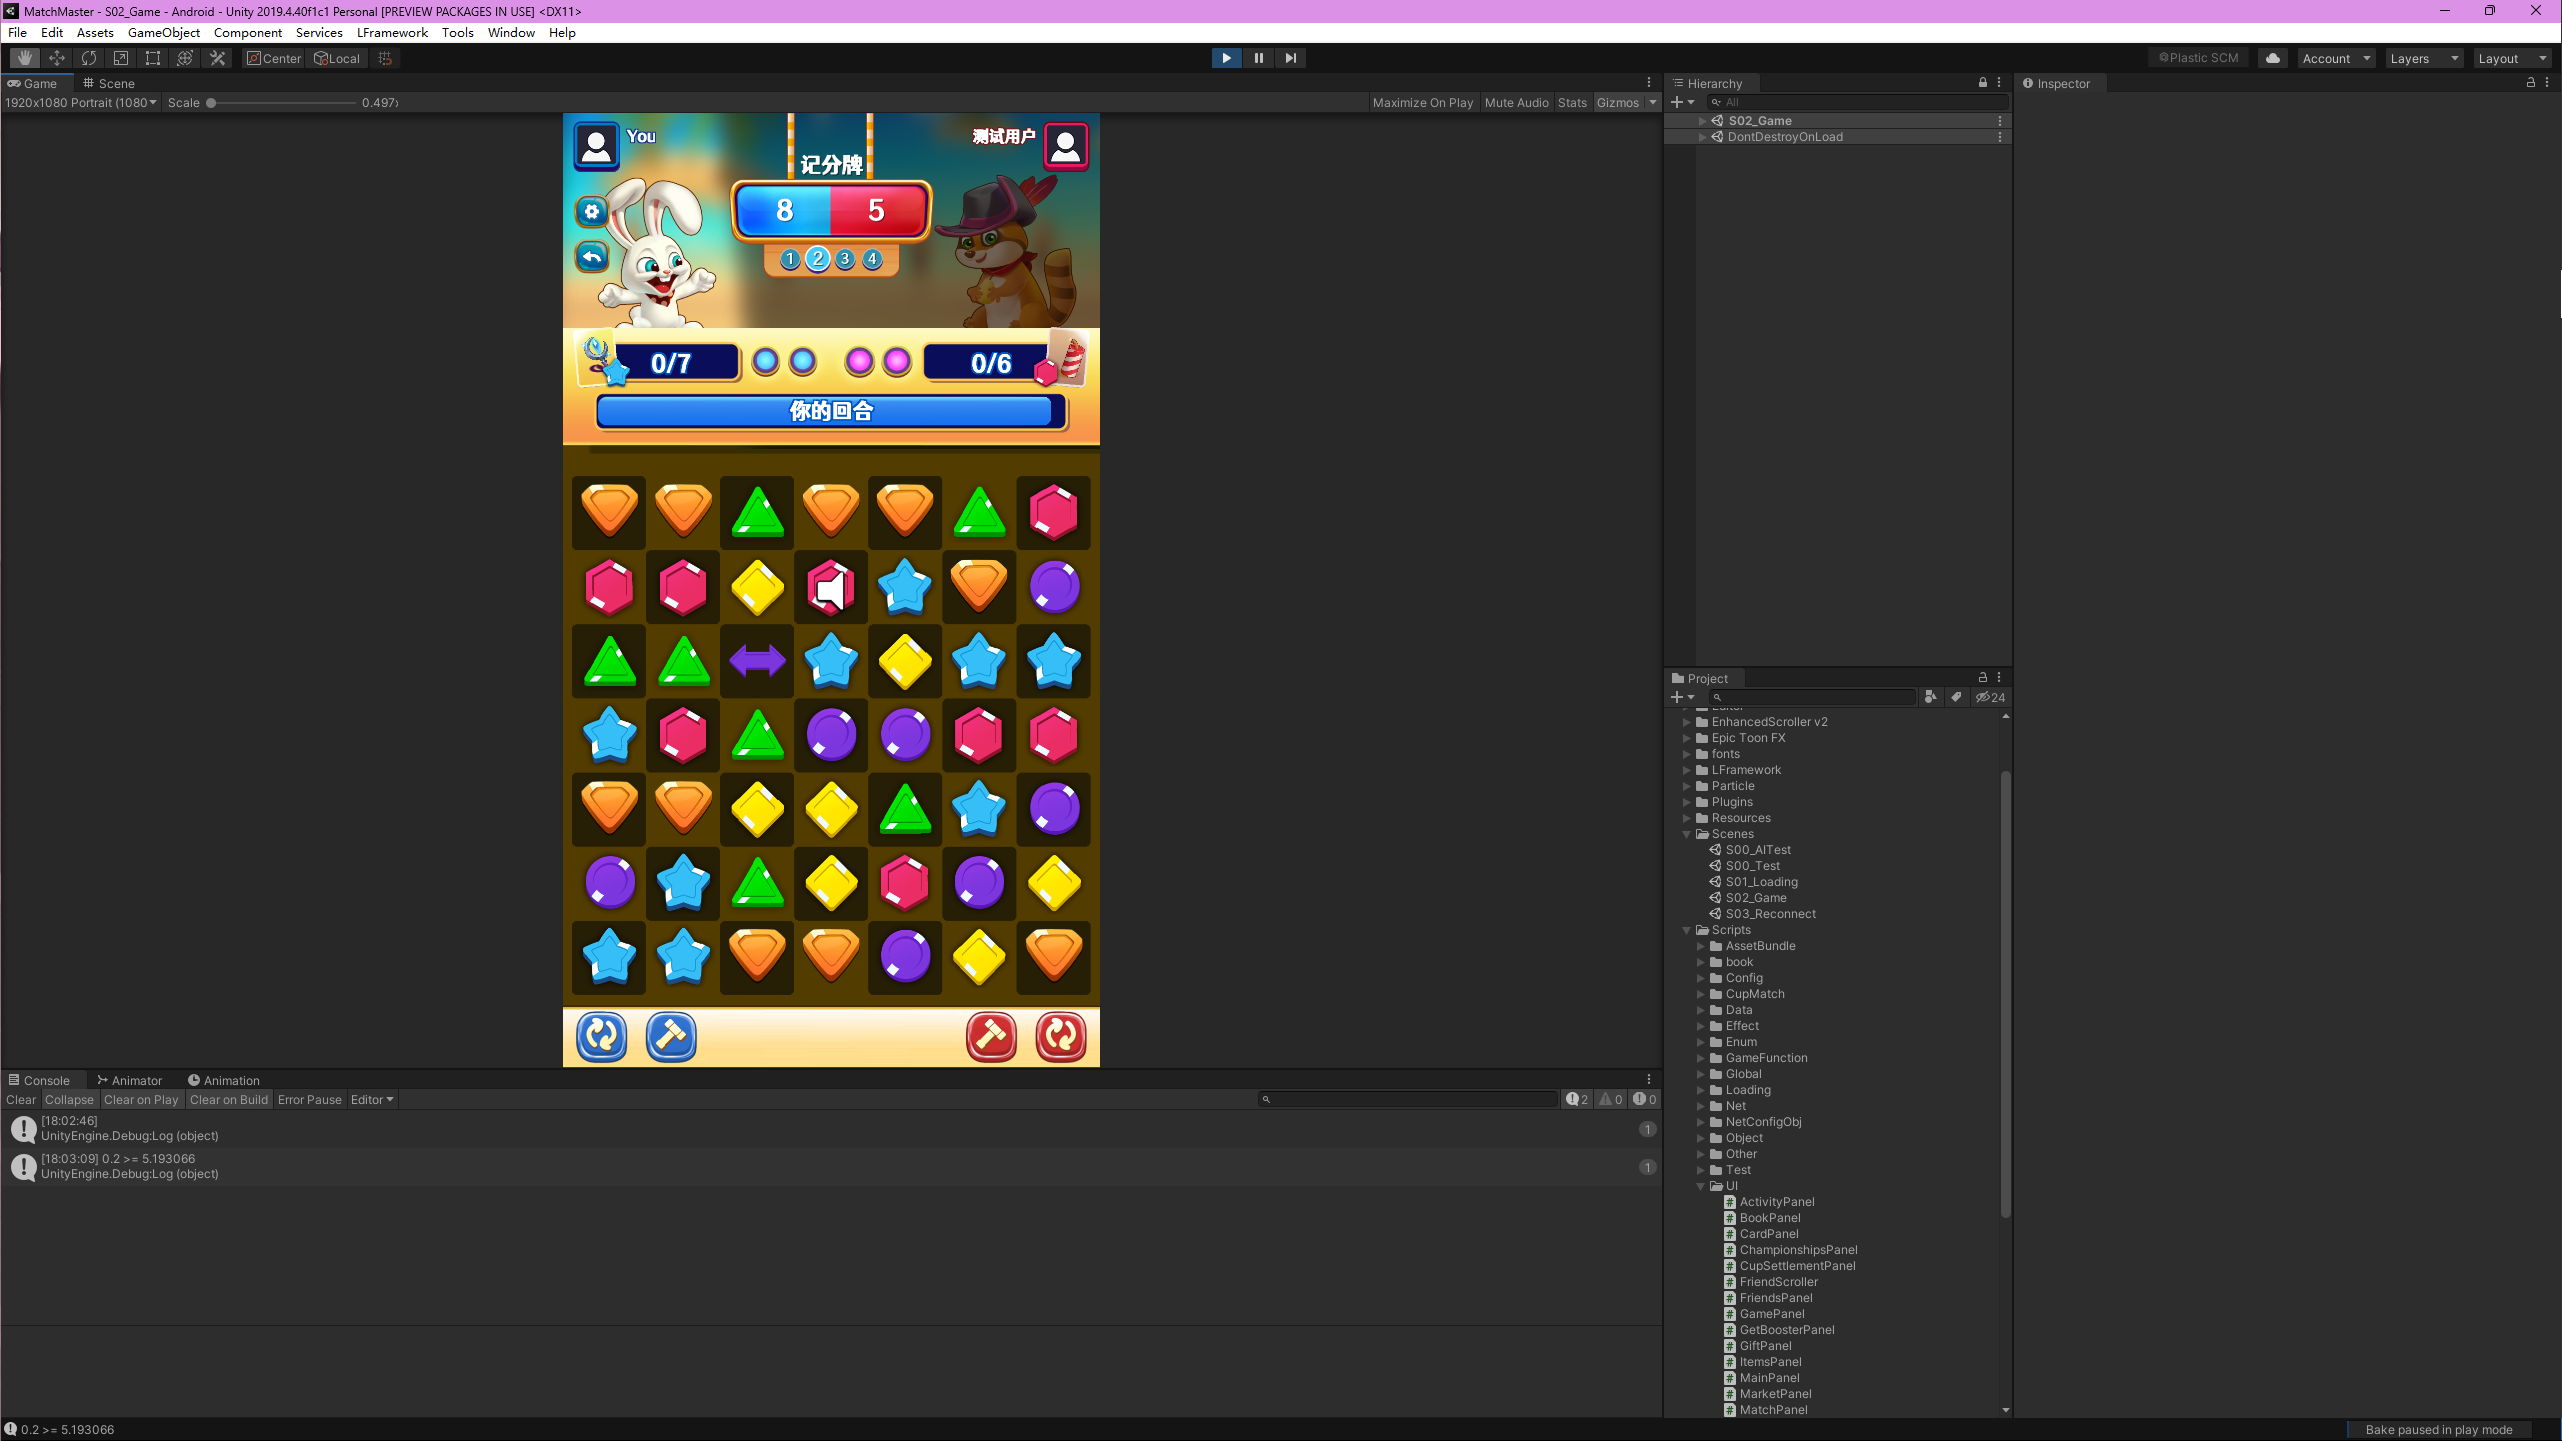Screen dimensions: 2562x1441
Task: Click Plastic SCM button
Action: pos(2198,58)
